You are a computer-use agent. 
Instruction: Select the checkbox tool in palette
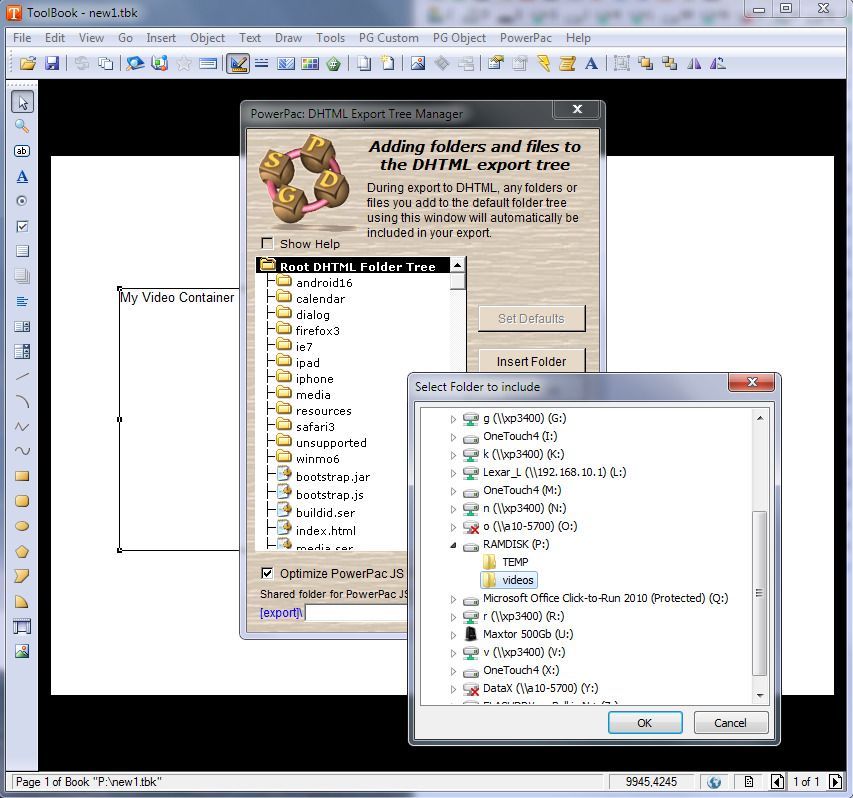22,226
